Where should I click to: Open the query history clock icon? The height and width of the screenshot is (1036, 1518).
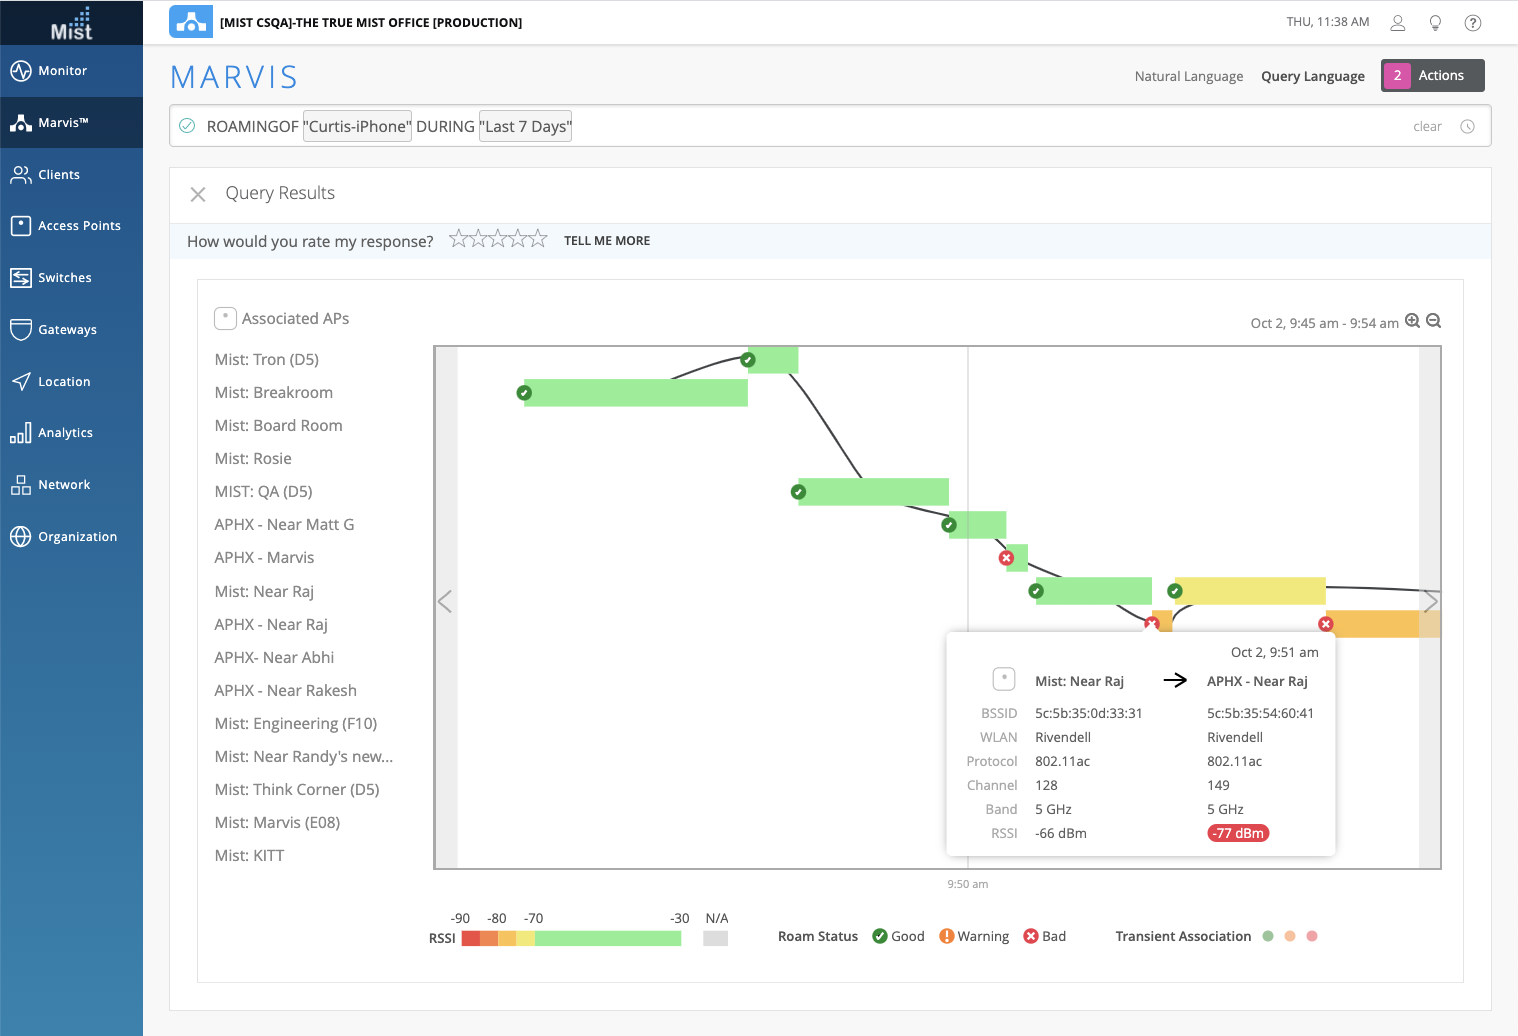point(1467,127)
